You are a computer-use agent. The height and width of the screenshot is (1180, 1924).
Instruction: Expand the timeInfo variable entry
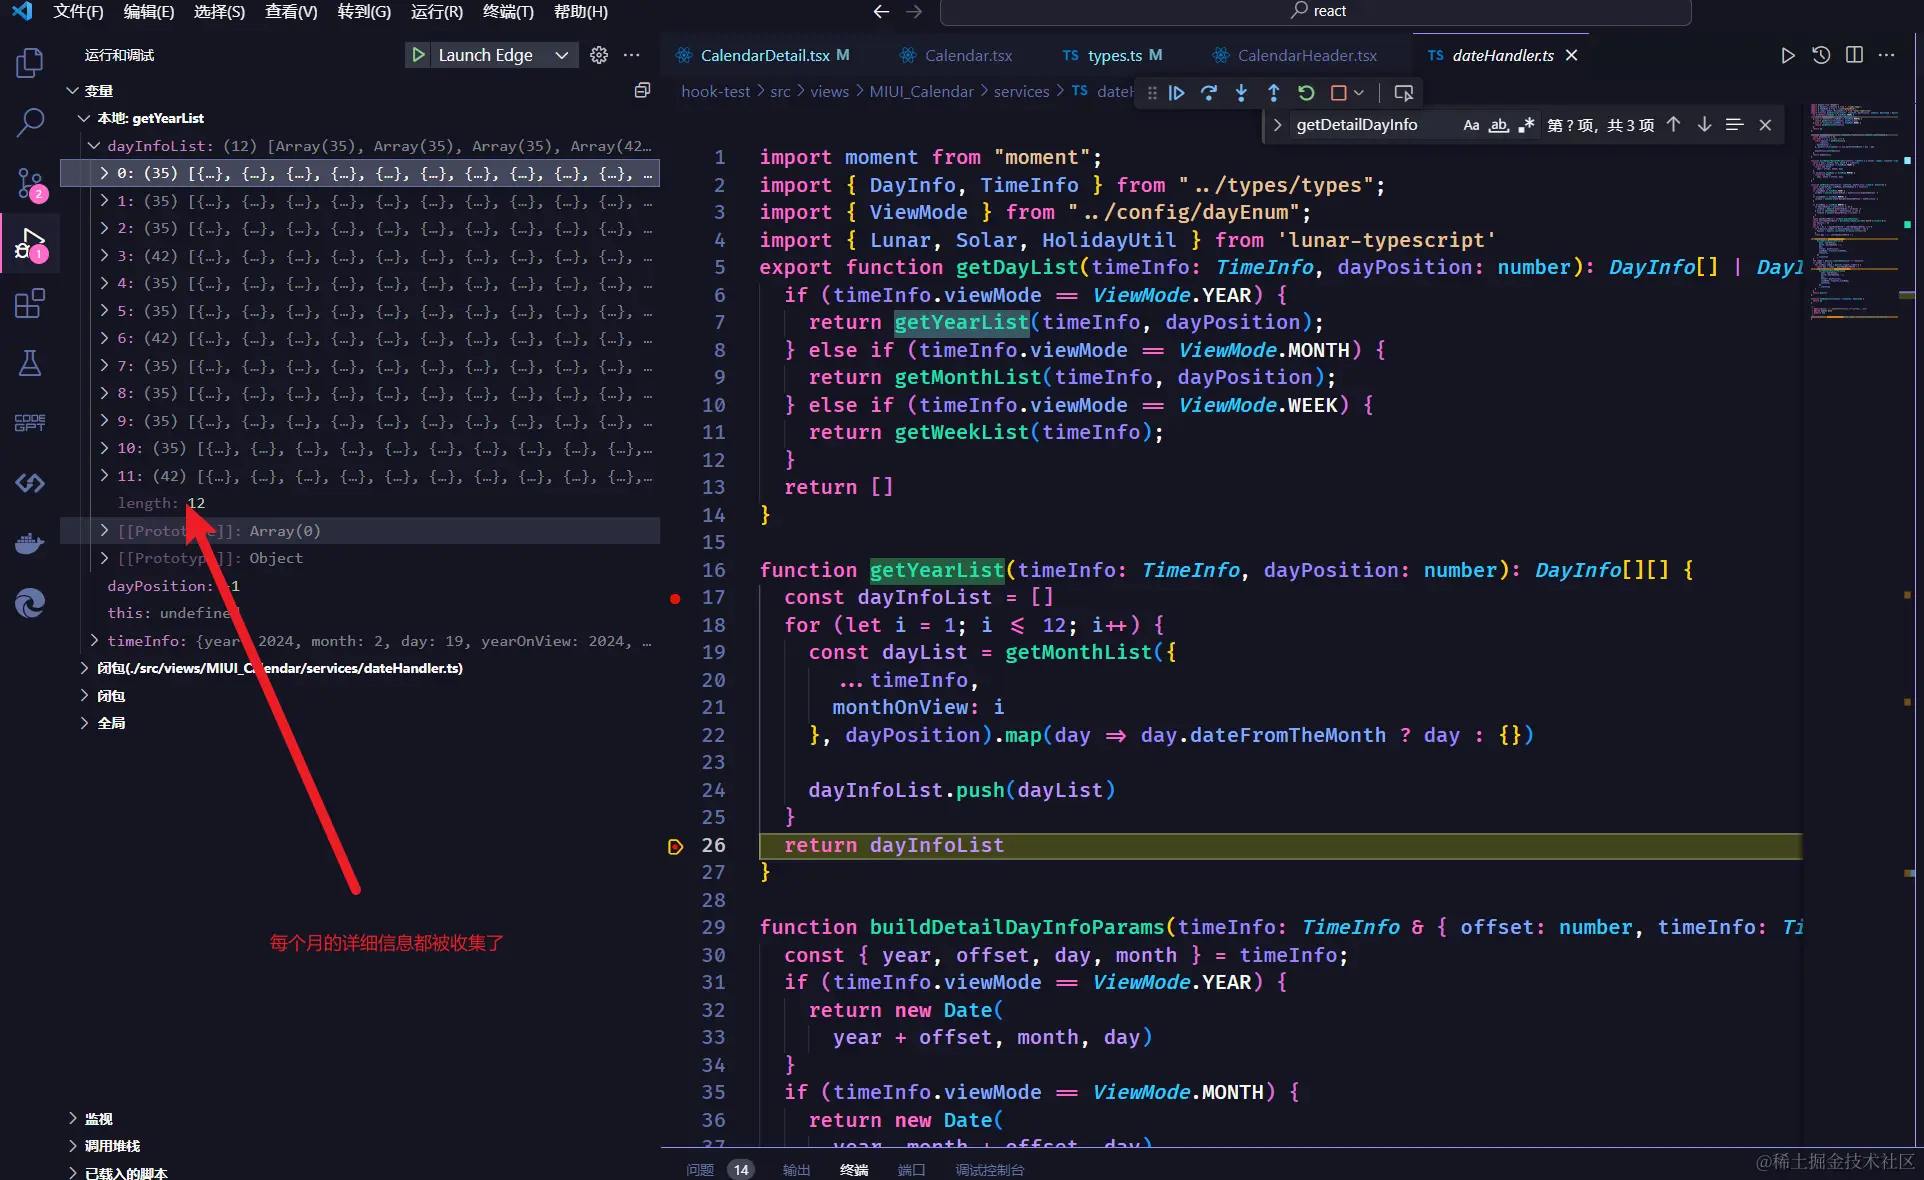point(94,641)
